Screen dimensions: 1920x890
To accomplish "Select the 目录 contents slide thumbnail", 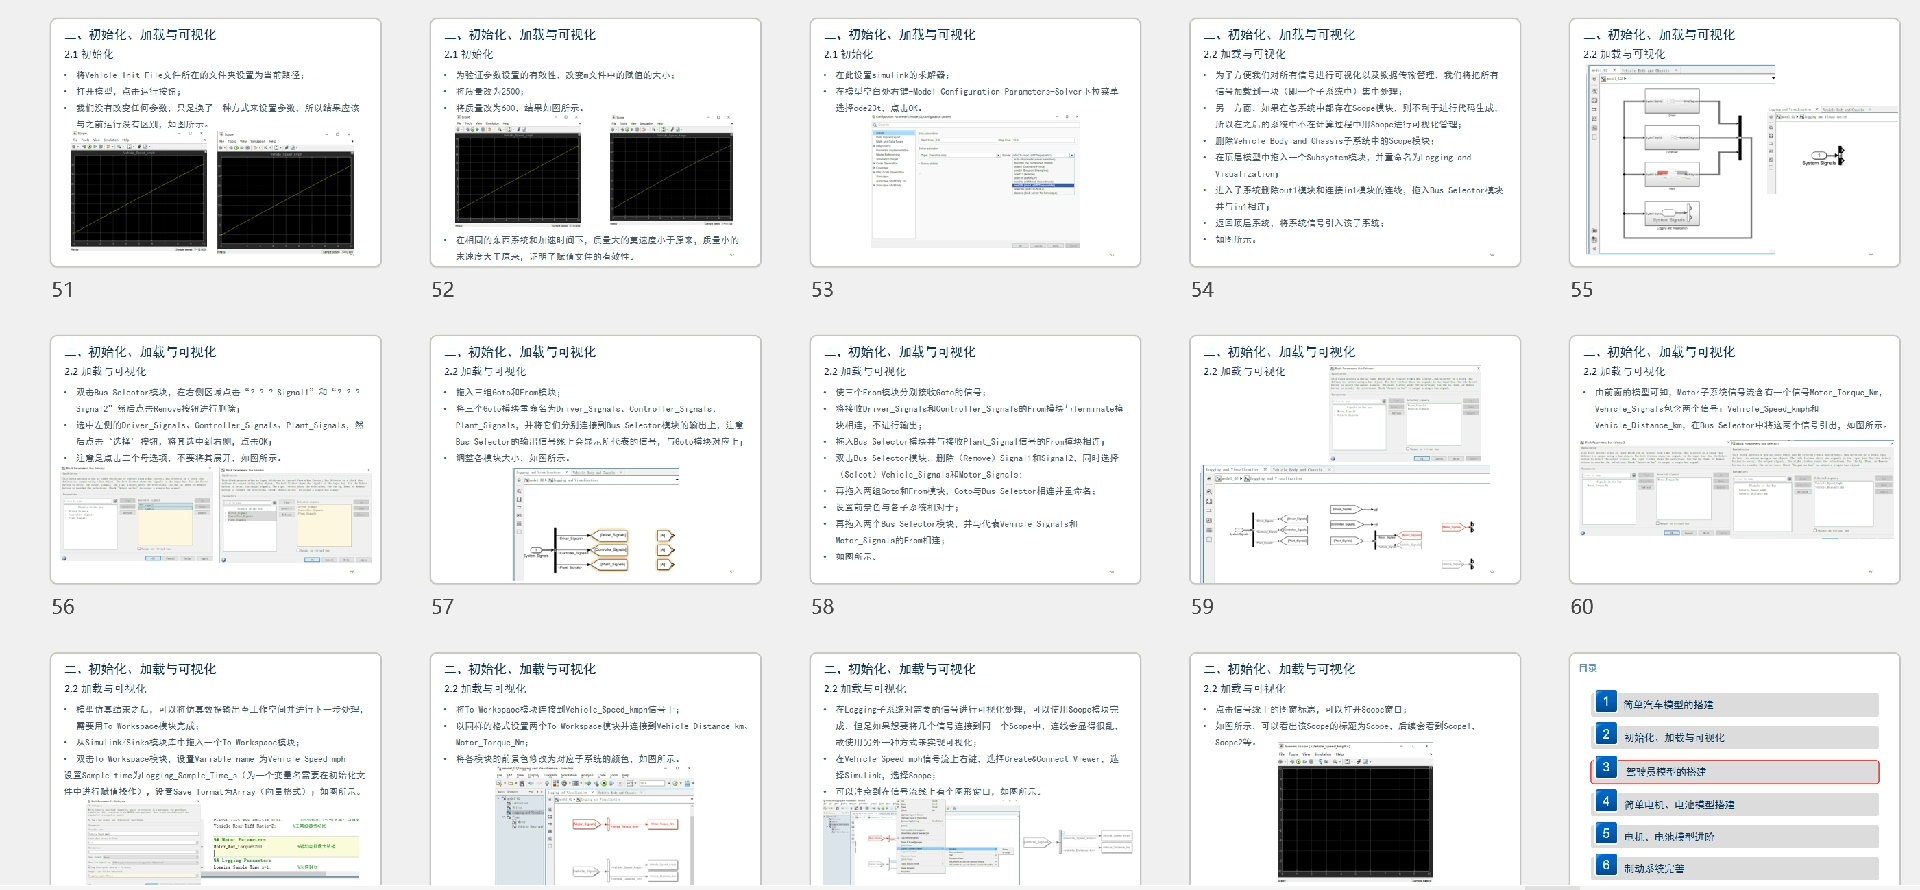I will coord(1735,770).
